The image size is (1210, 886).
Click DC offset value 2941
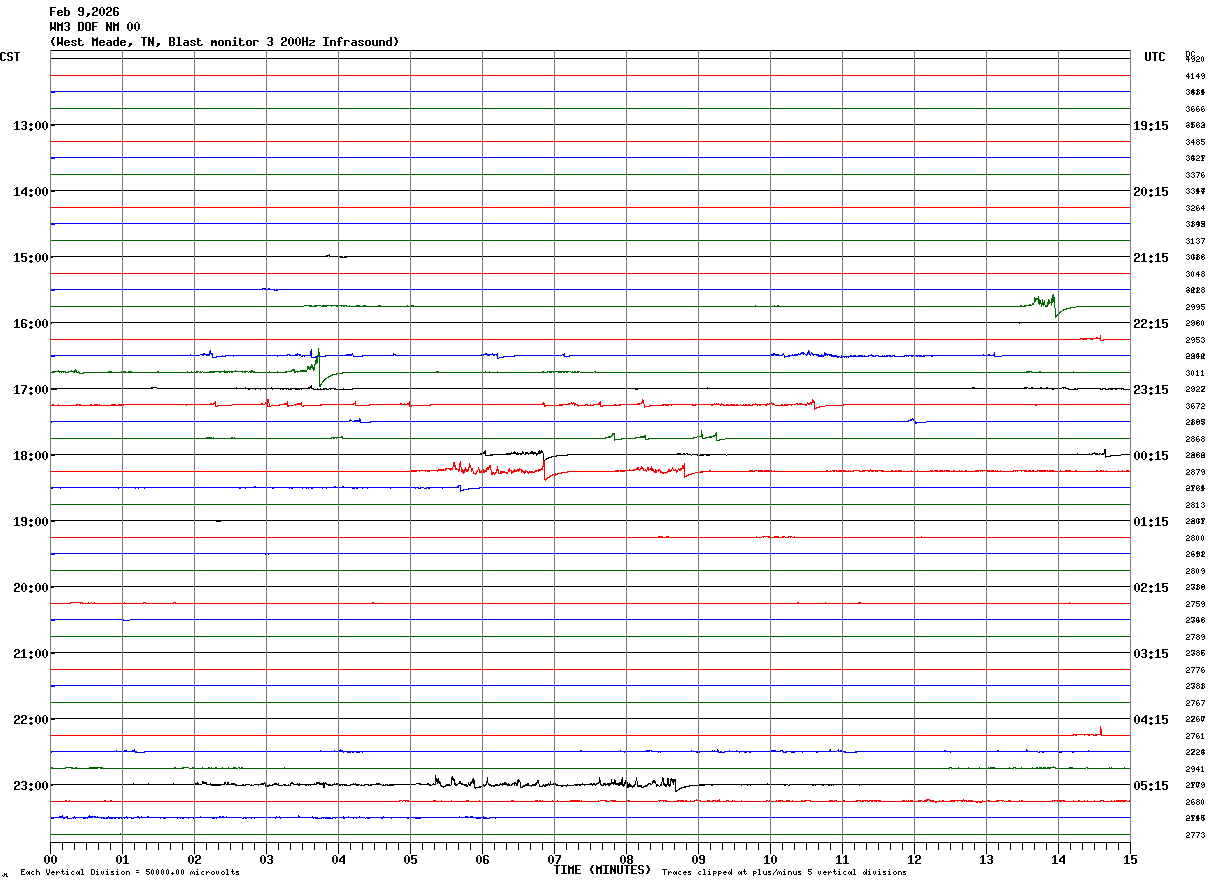coord(1195,769)
